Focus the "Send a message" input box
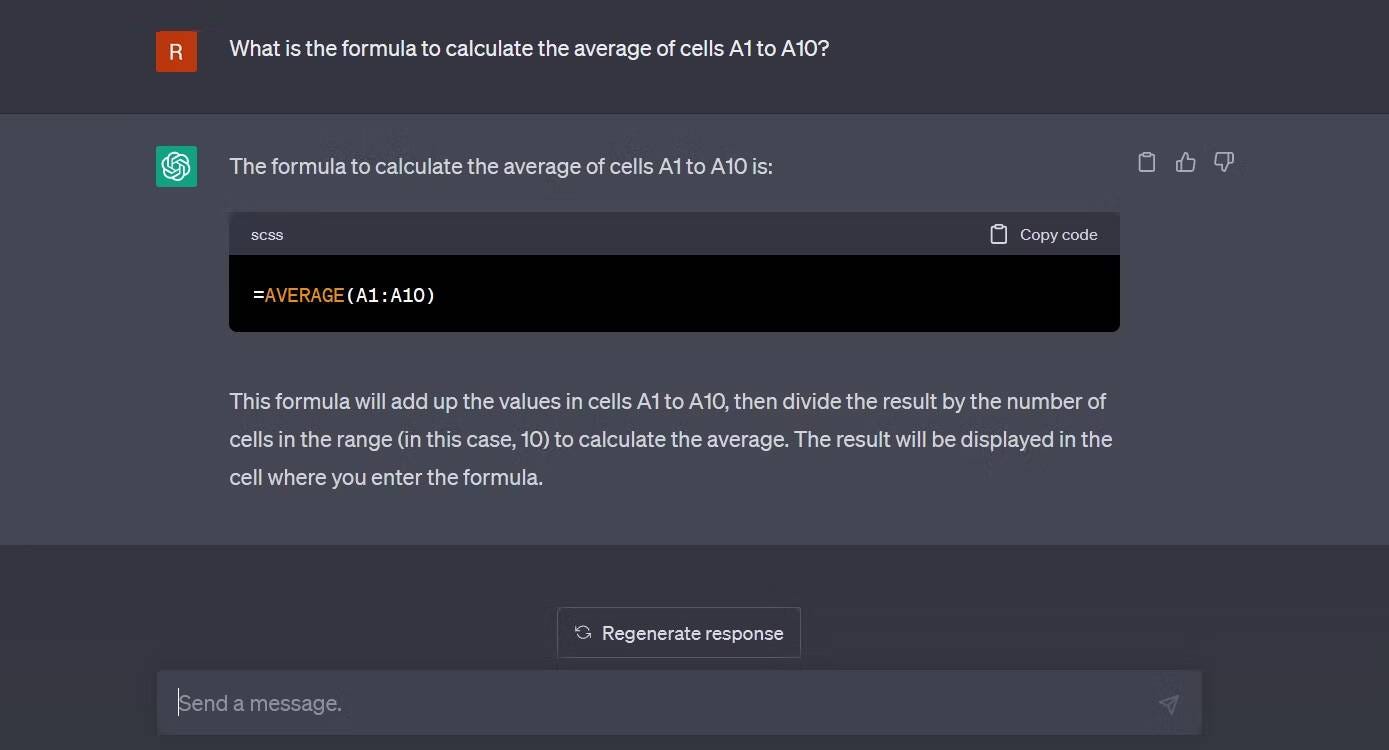 click(x=650, y=703)
